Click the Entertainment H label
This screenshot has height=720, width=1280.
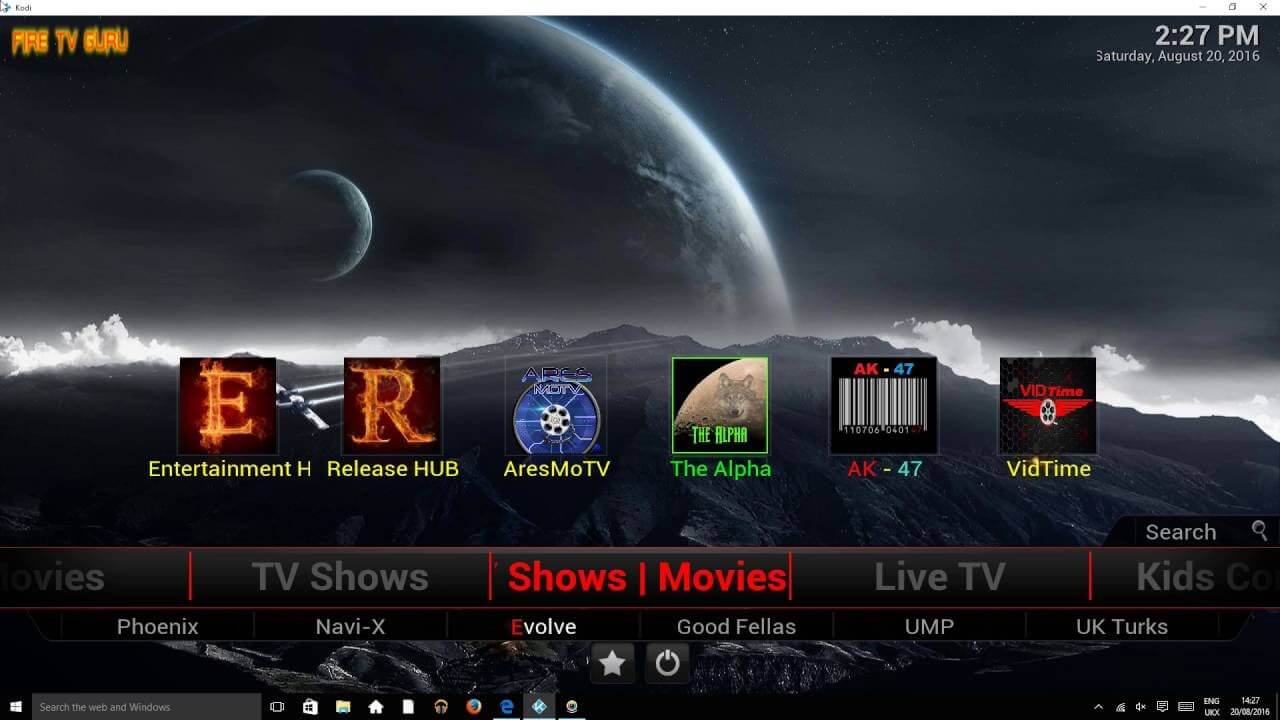(x=230, y=468)
